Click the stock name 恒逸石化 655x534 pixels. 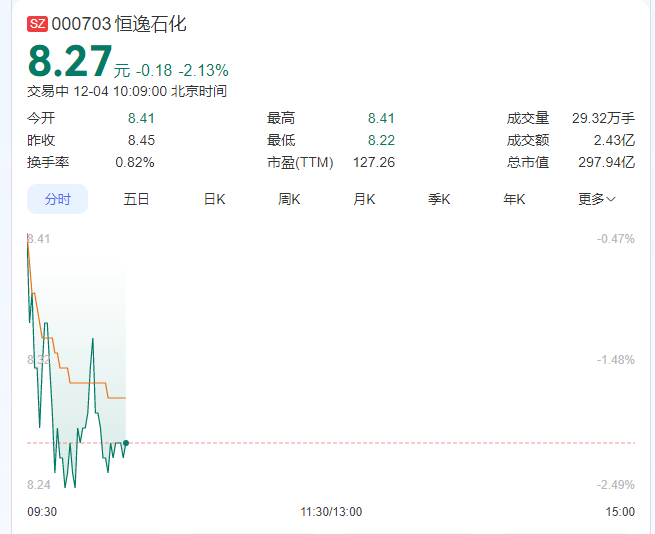pyautogui.click(x=151, y=24)
